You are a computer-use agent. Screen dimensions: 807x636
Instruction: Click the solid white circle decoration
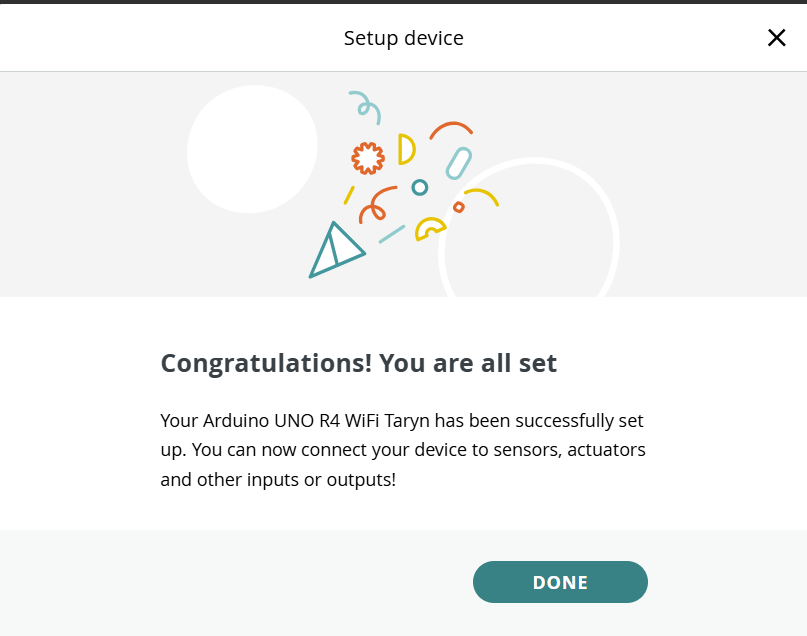point(251,149)
